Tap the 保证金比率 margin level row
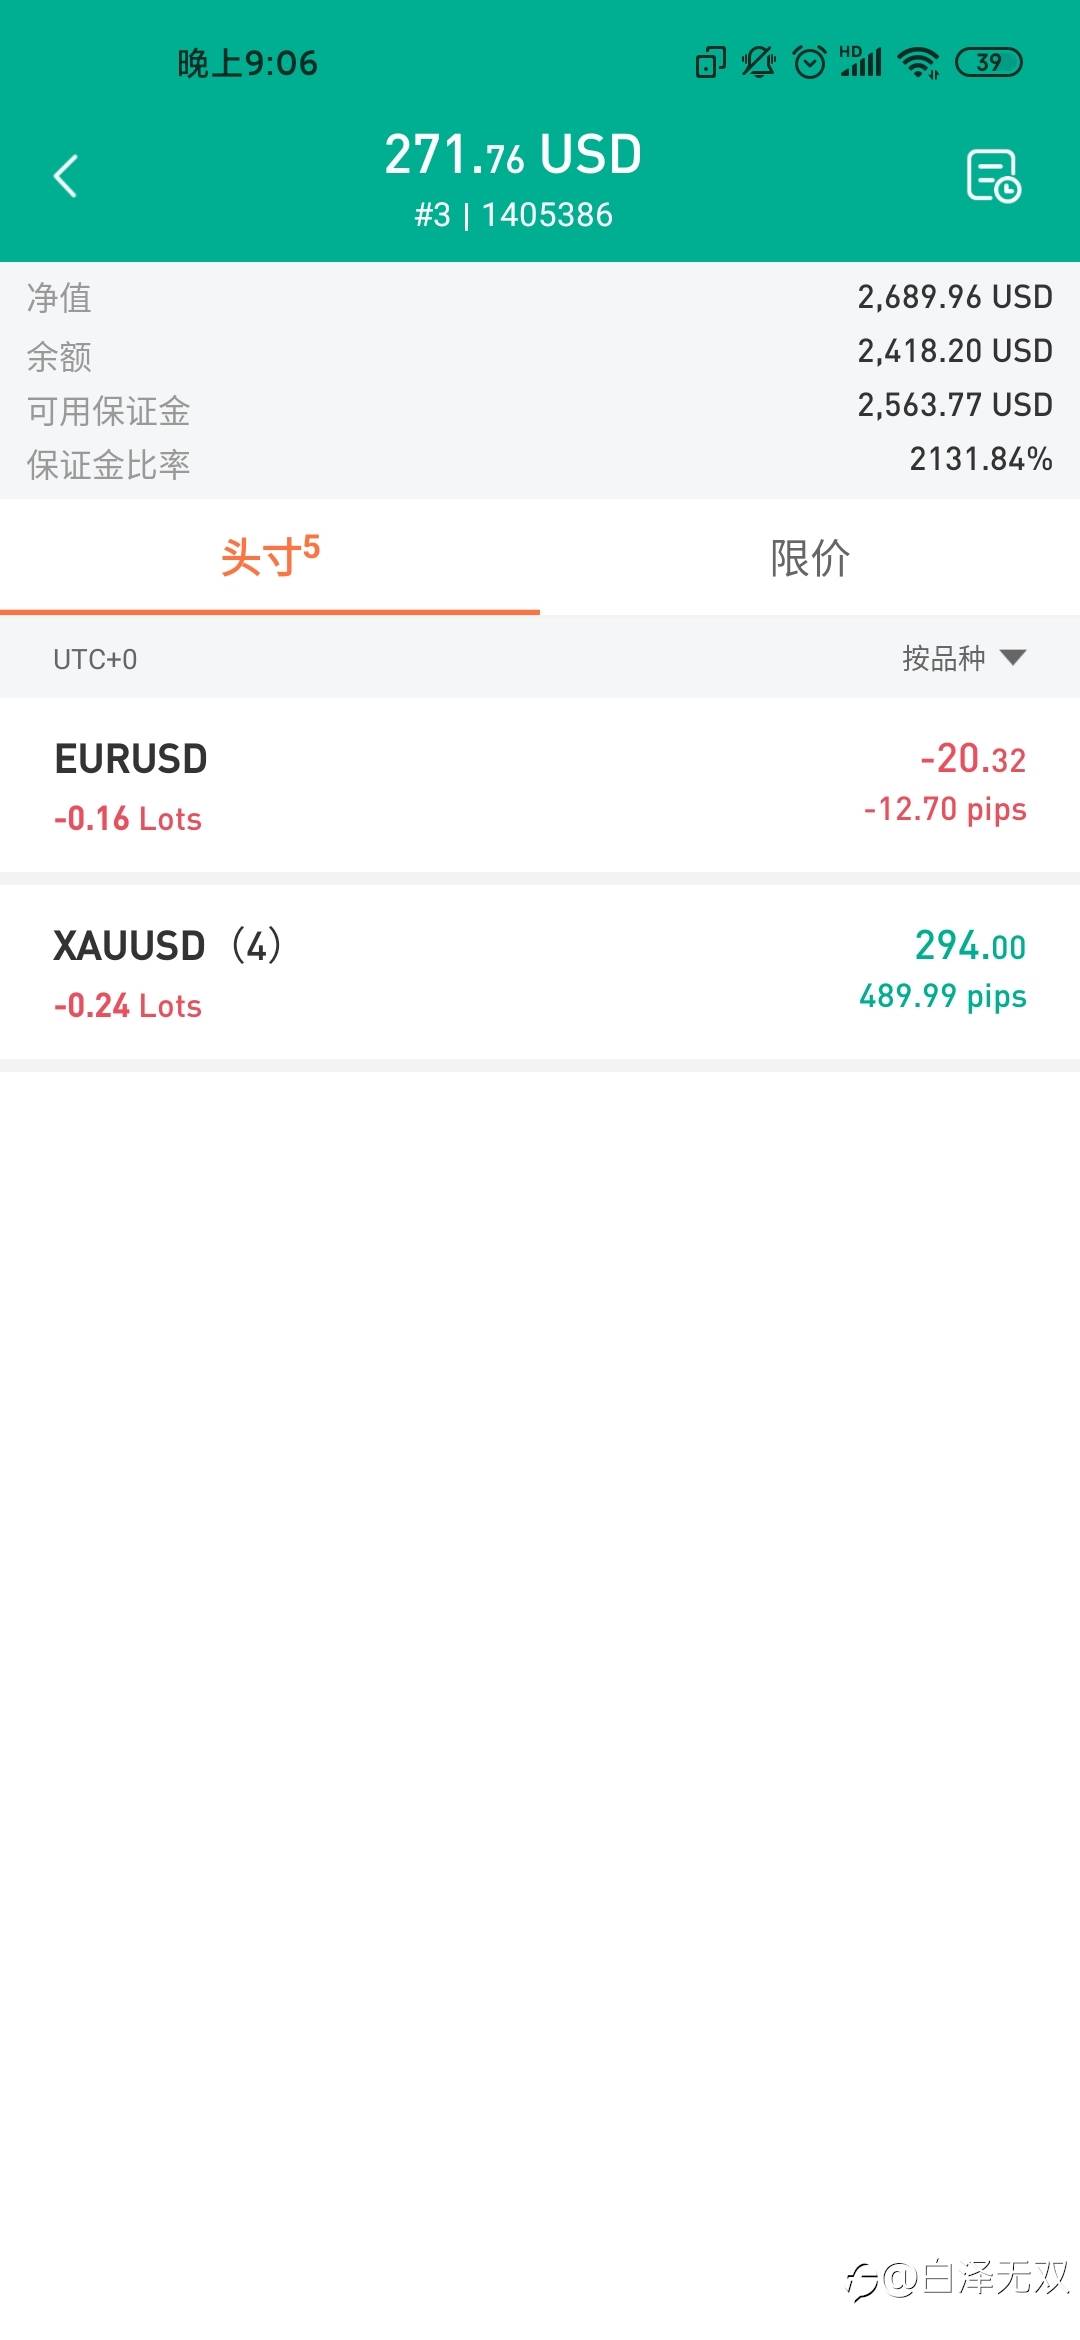The image size is (1080, 2340). (x=540, y=463)
